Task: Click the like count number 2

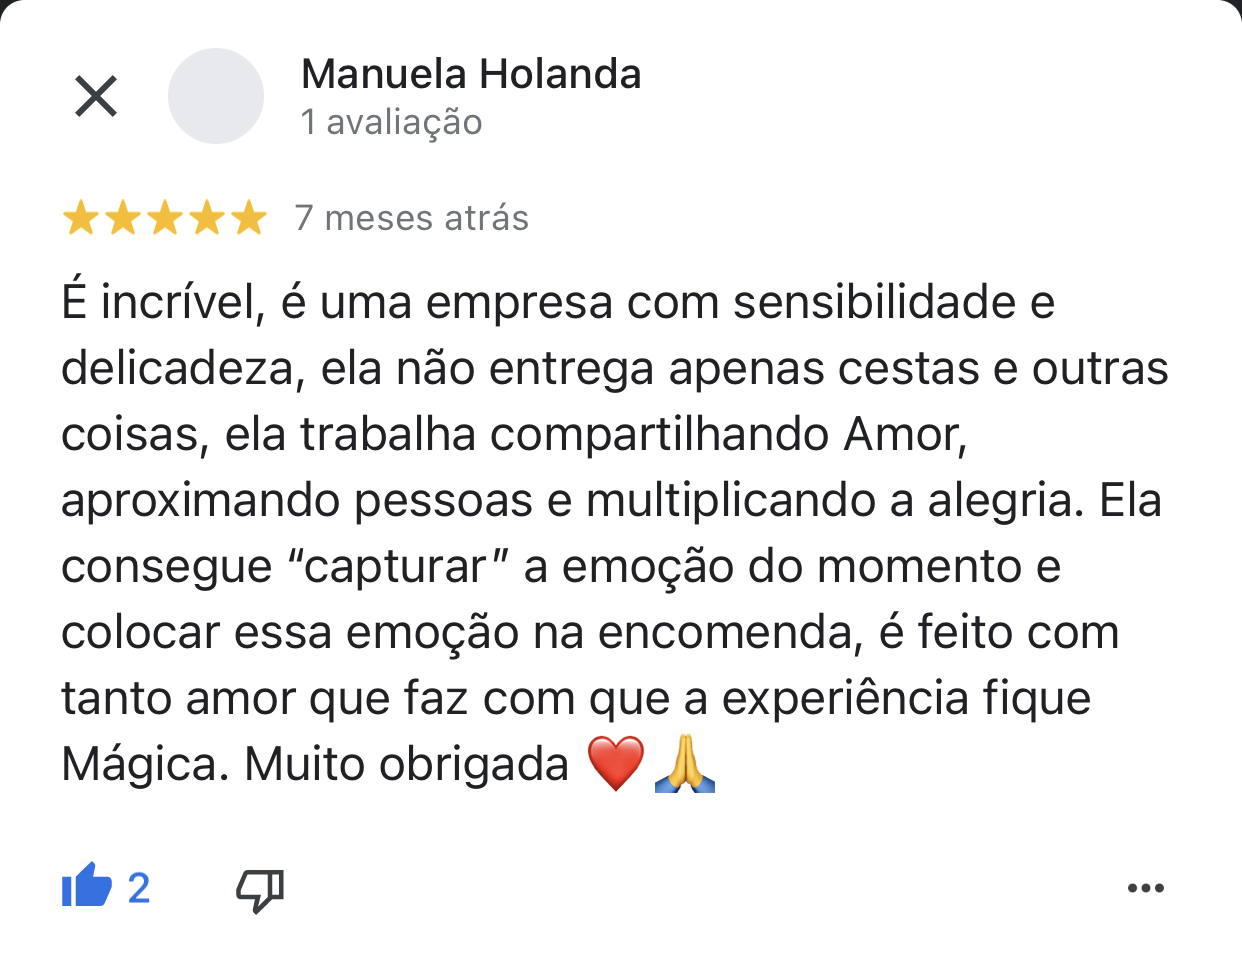Action: [139, 888]
